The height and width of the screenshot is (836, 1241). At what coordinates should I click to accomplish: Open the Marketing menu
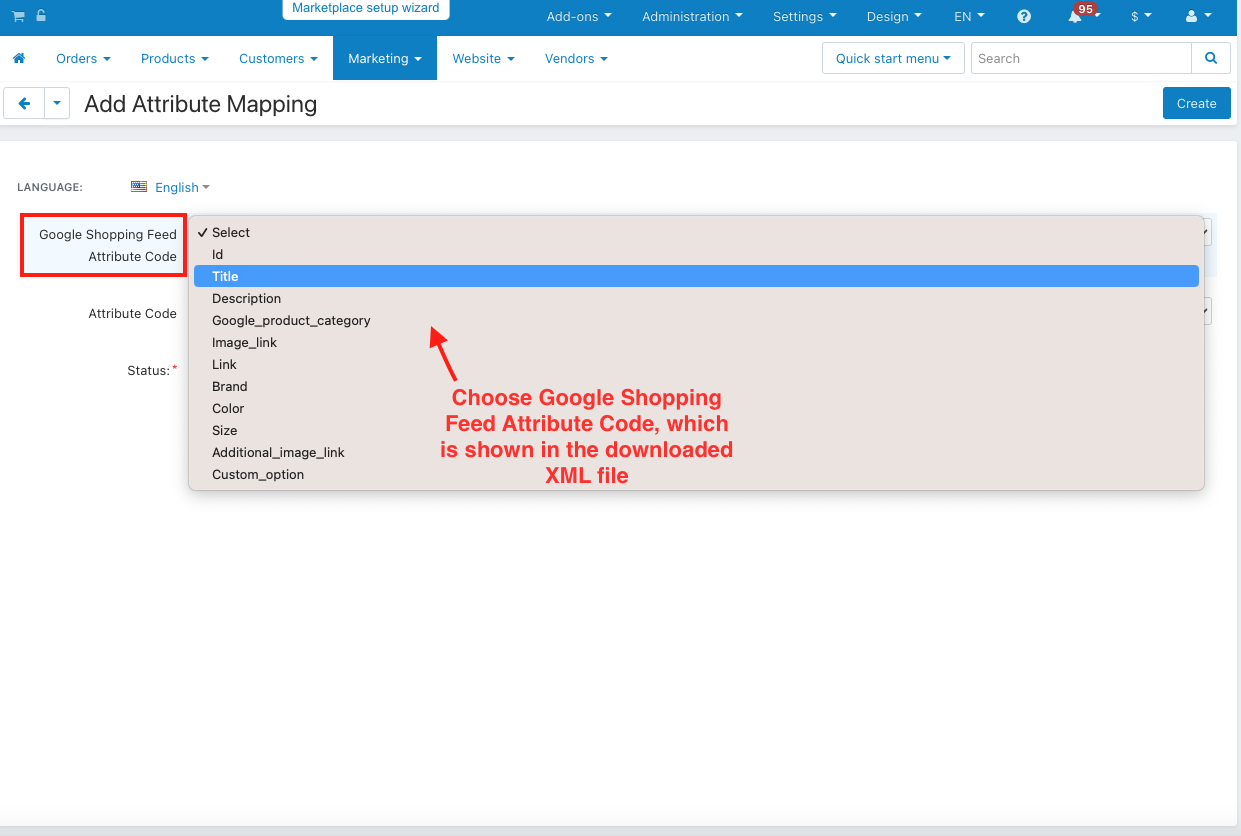point(385,58)
